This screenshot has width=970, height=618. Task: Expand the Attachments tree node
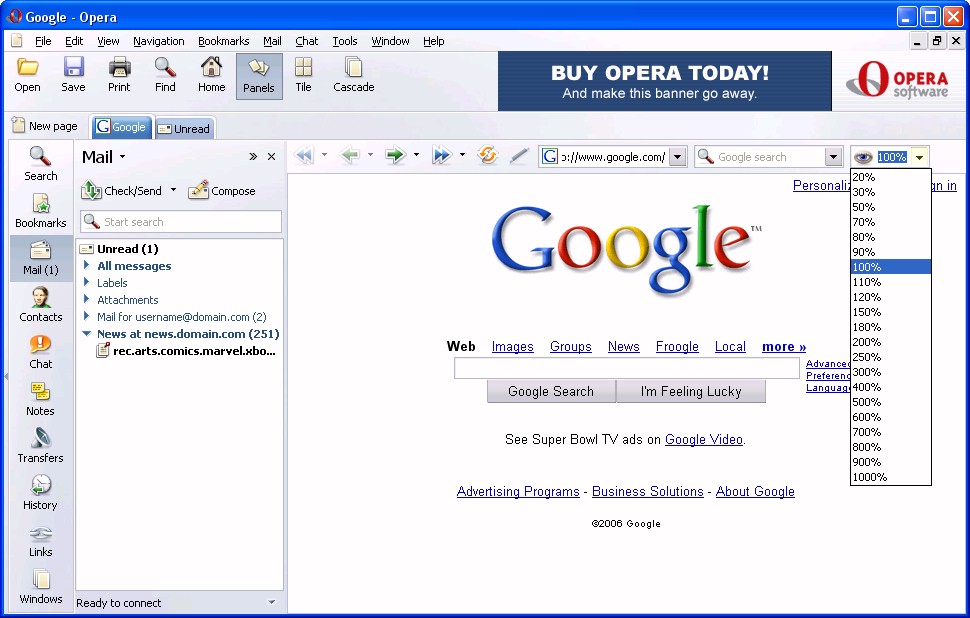(x=87, y=299)
